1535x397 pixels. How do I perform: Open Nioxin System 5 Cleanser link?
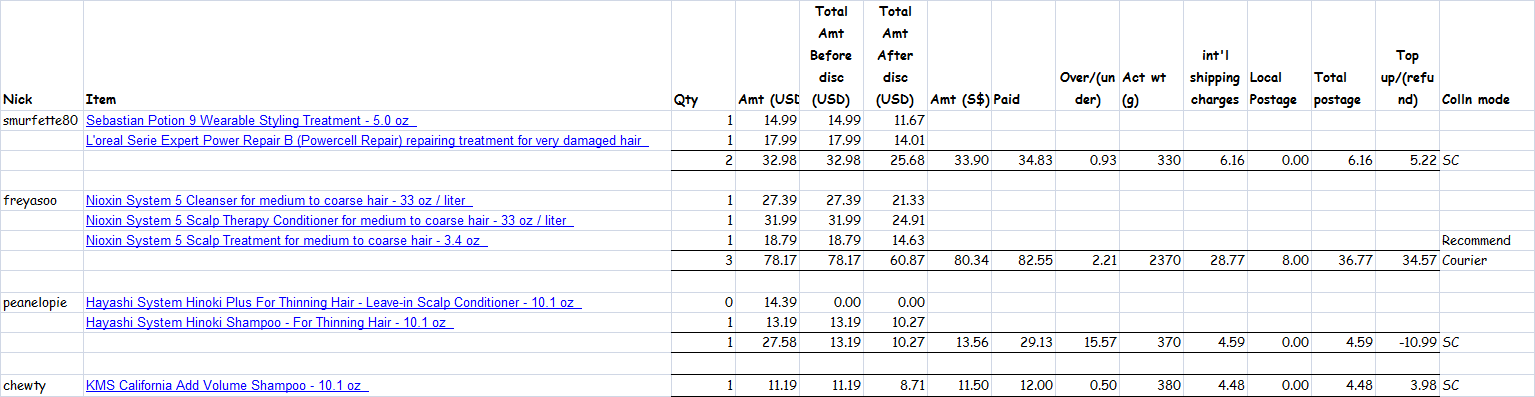(279, 200)
